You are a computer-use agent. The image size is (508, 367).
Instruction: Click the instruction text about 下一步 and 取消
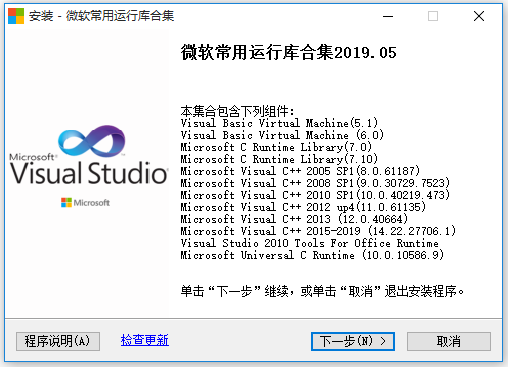[x=322, y=291]
